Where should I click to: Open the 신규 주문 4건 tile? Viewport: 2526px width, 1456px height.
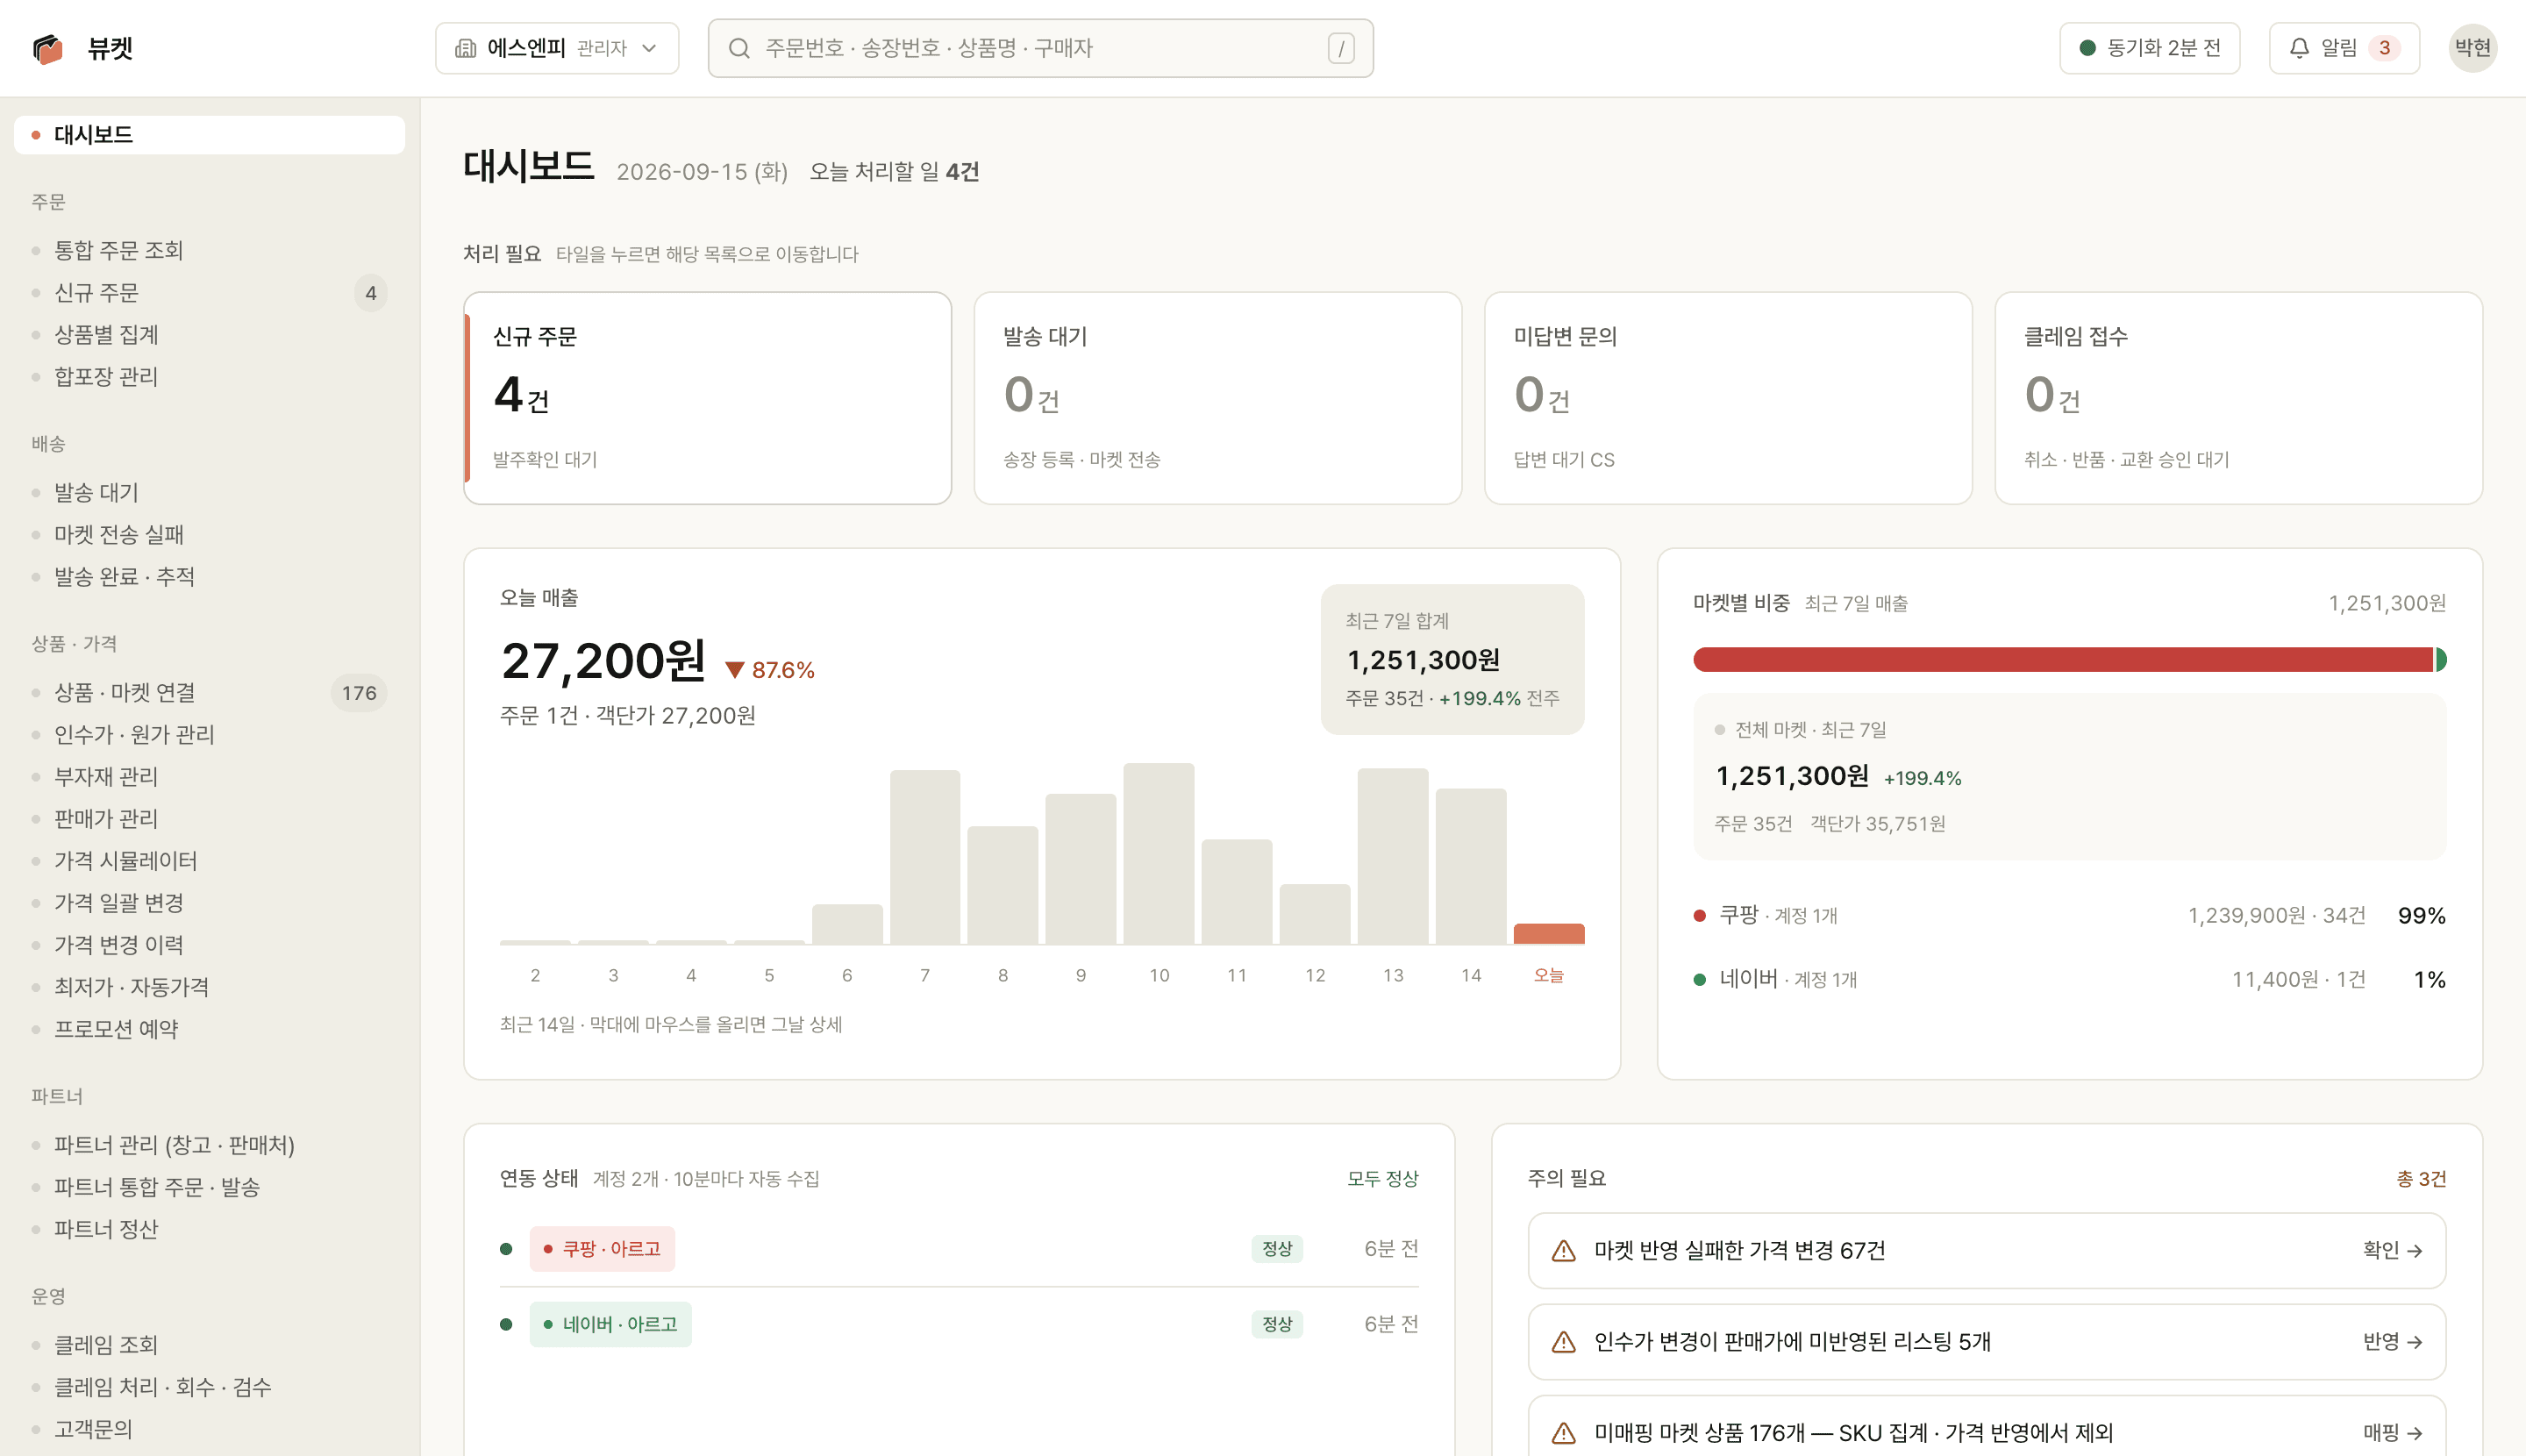[707, 398]
